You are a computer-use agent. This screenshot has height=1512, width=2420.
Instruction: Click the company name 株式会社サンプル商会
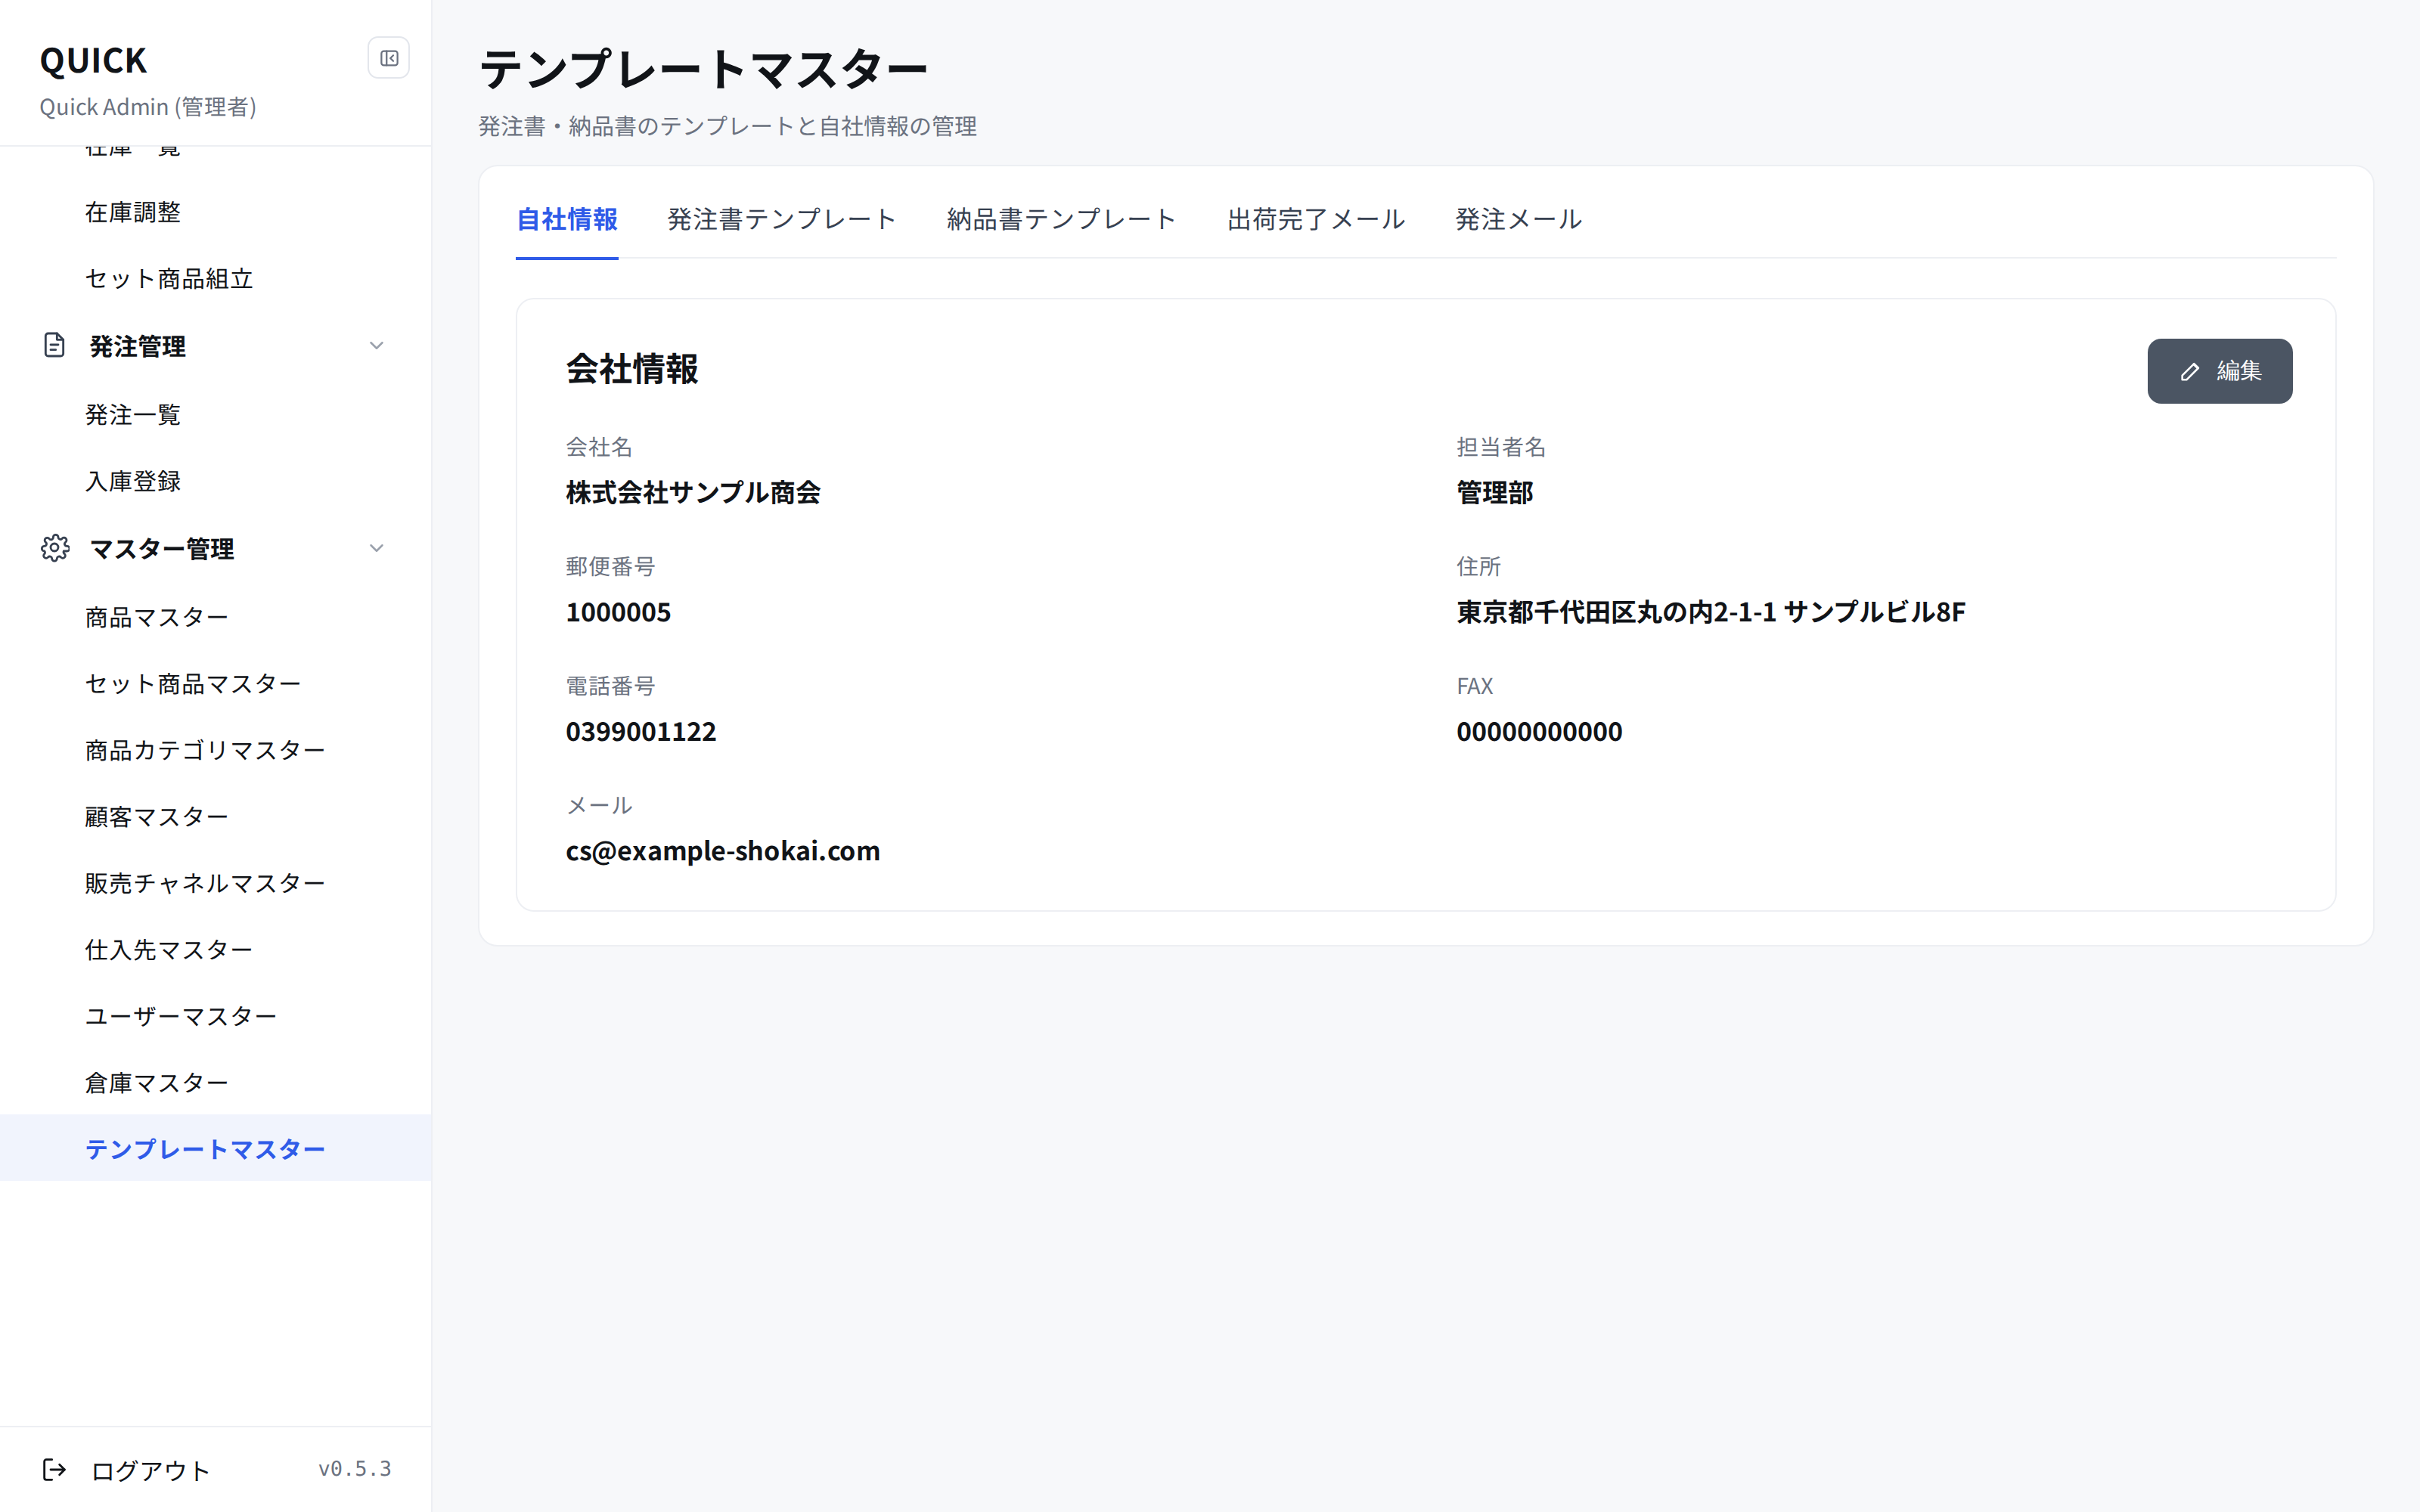tap(693, 492)
